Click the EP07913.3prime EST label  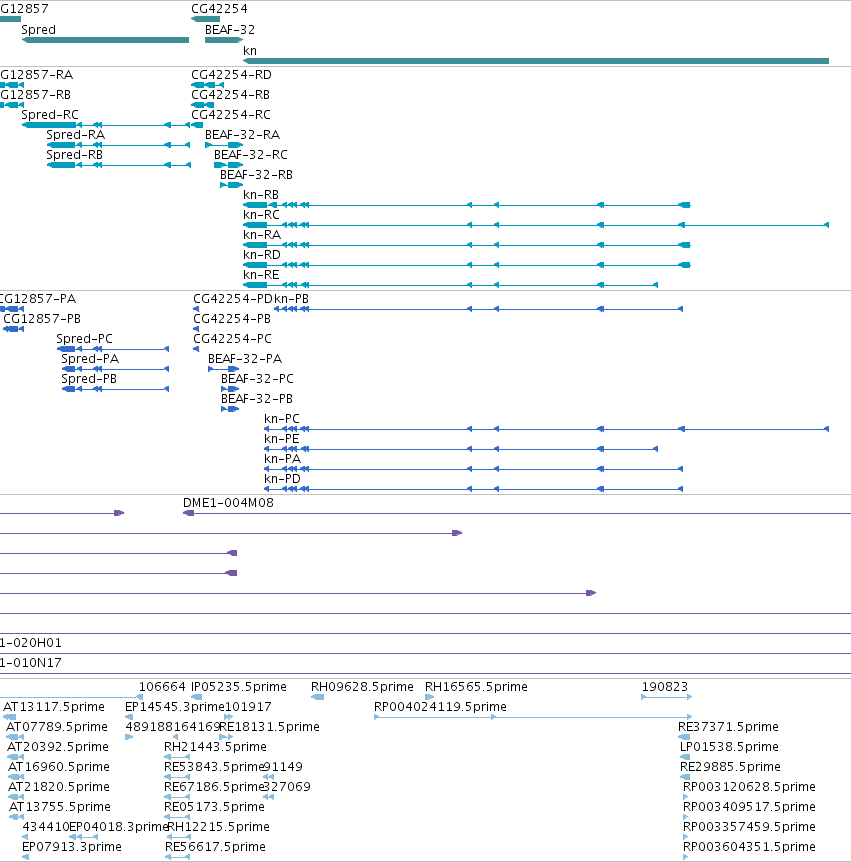(72, 847)
